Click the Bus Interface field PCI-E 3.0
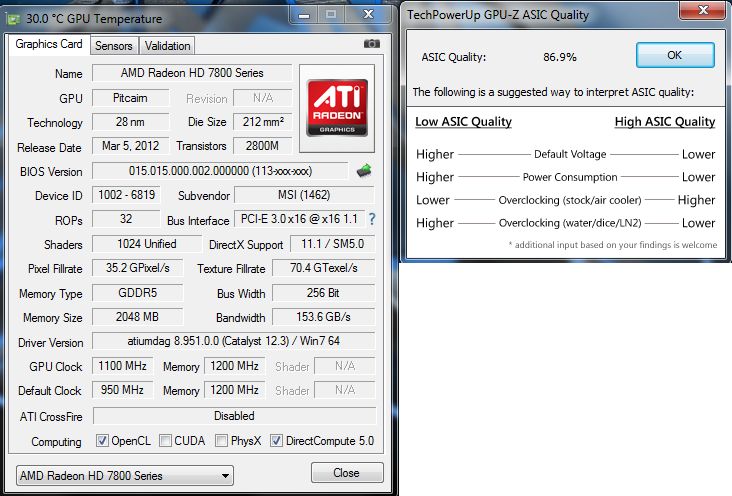Screen dimensions: 732x496 (x=299, y=219)
